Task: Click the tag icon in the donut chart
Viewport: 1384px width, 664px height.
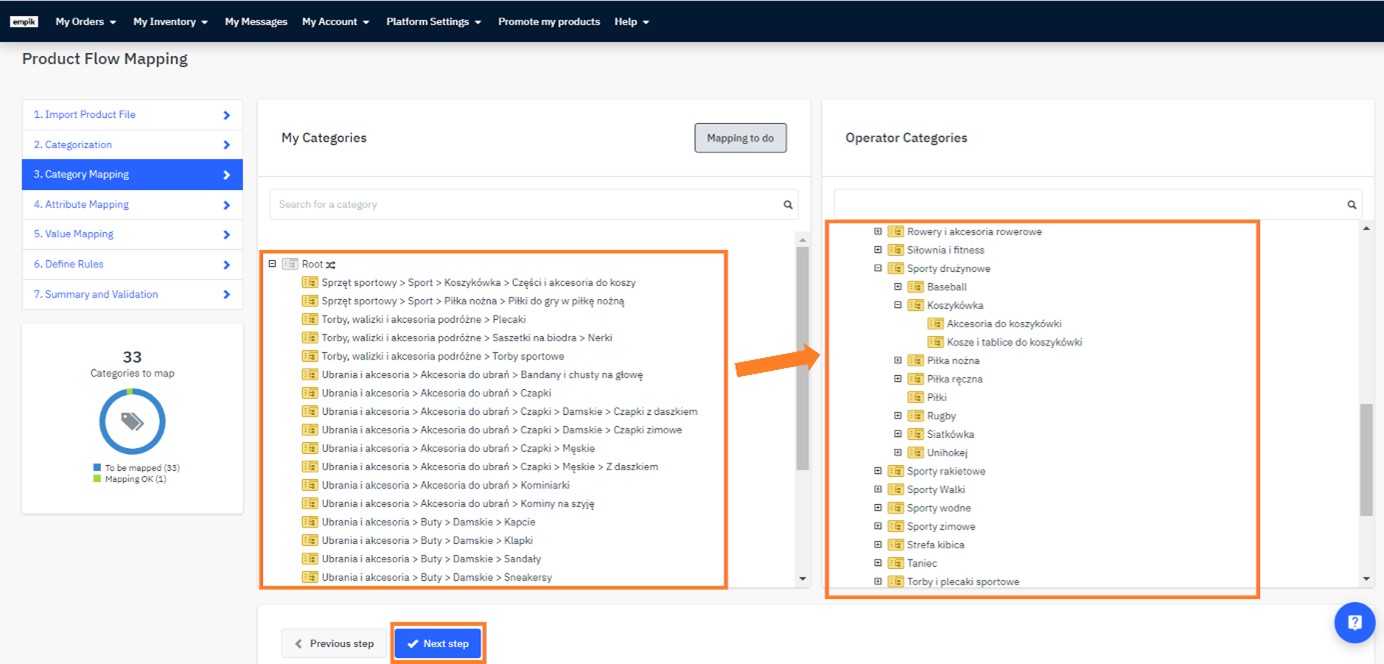Action: coord(132,421)
